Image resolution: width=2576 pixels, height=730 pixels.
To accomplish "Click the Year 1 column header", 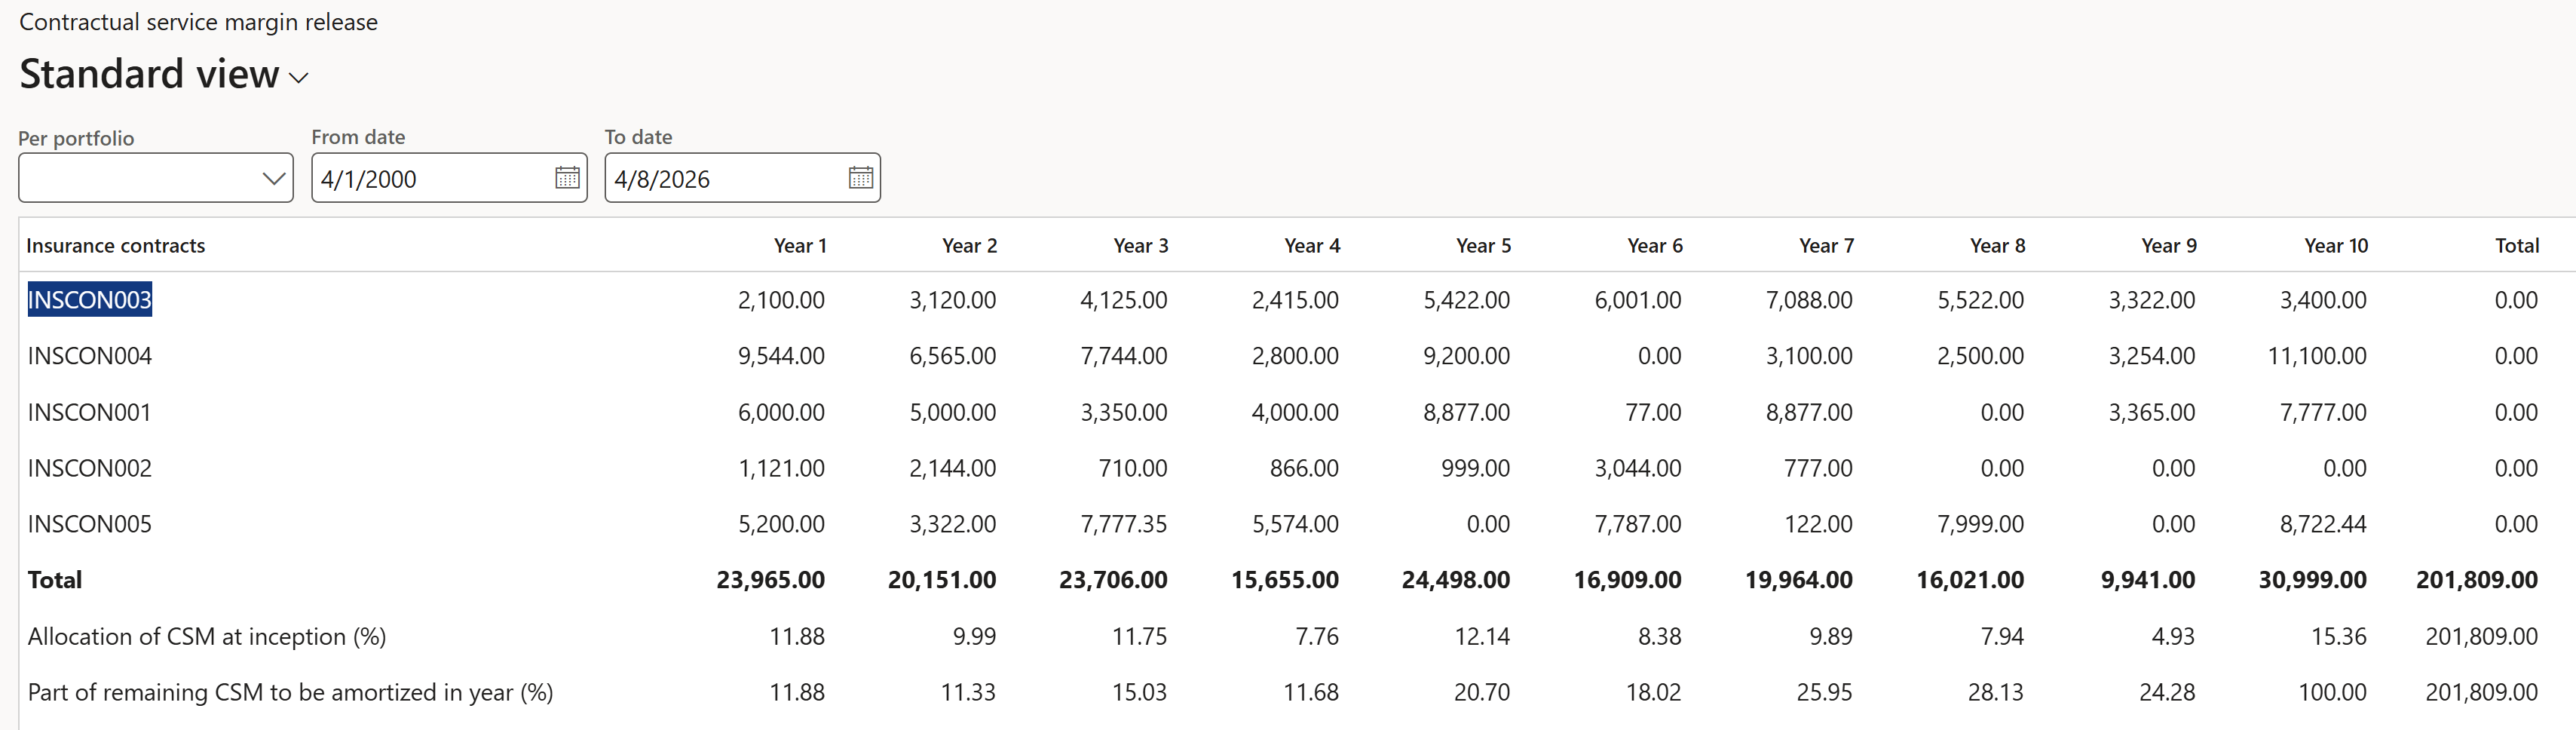I will click(x=799, y=246).
